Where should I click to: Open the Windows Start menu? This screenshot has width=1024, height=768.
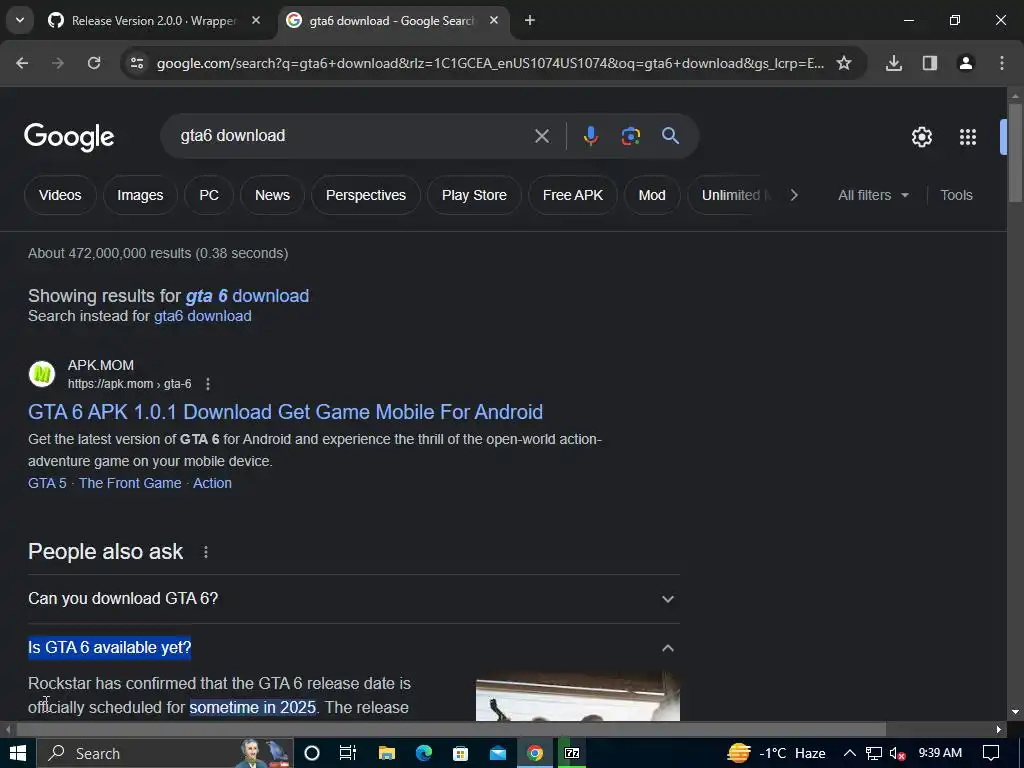click(18, 754)
